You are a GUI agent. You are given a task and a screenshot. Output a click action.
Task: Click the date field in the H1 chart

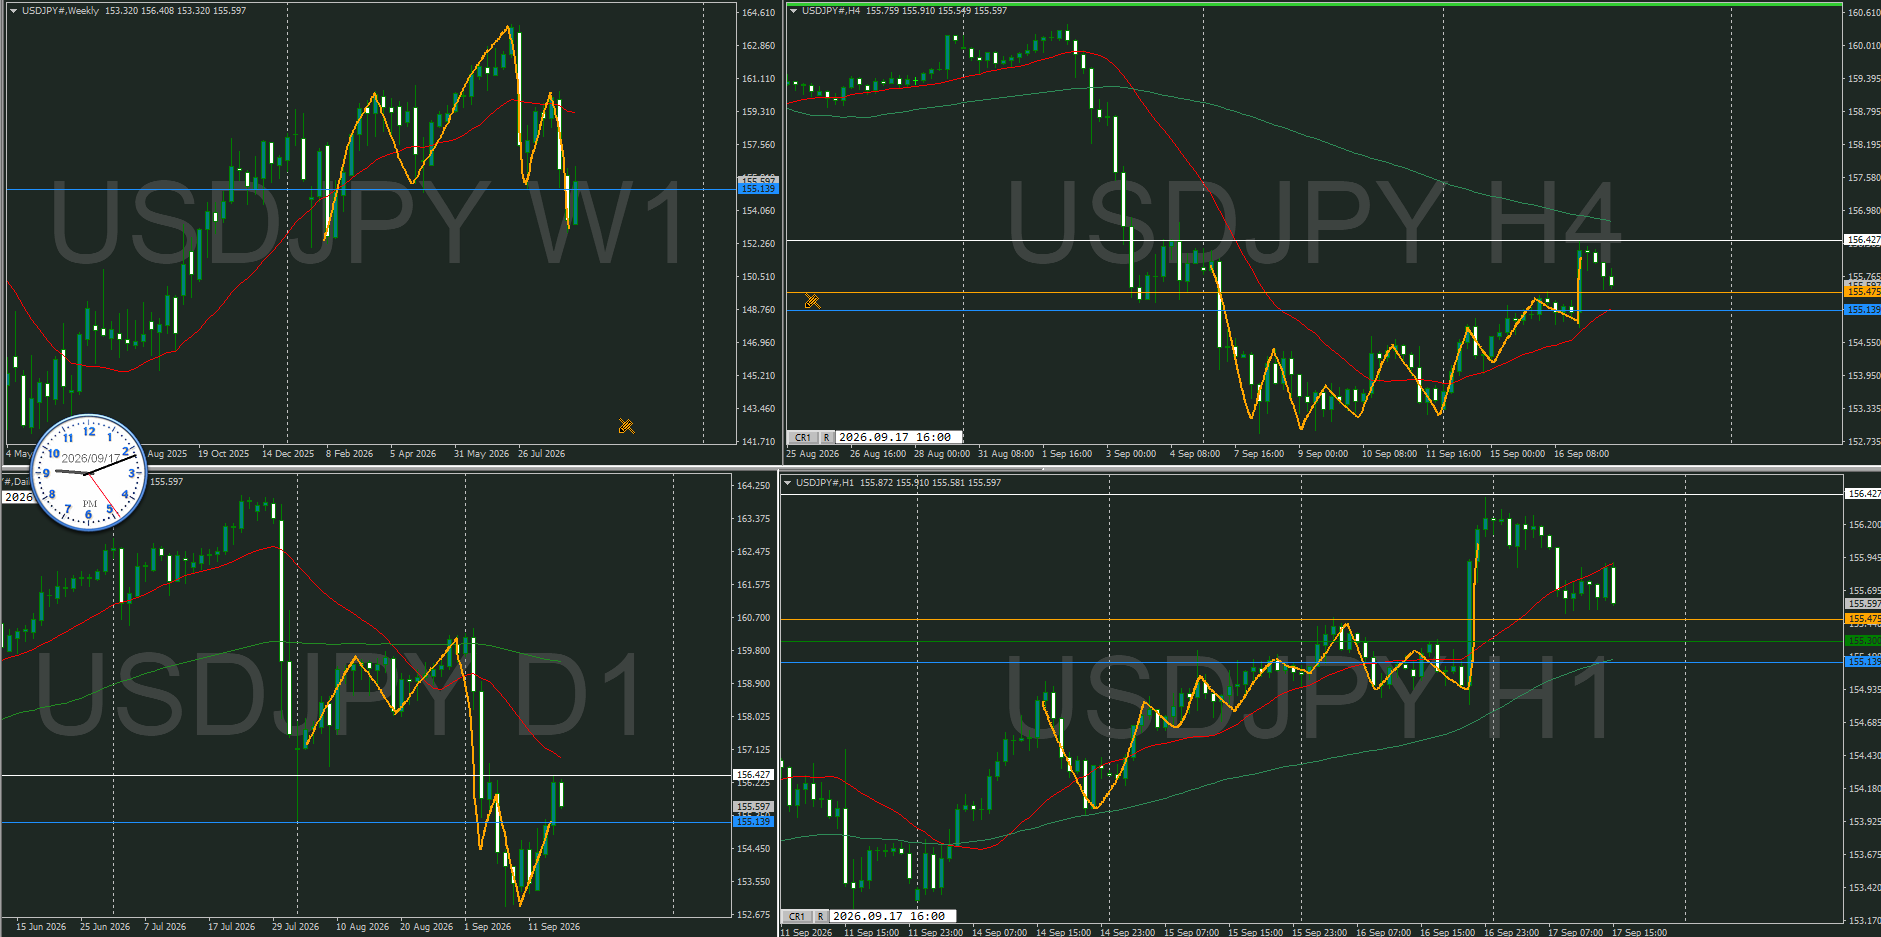coord(894,916)
